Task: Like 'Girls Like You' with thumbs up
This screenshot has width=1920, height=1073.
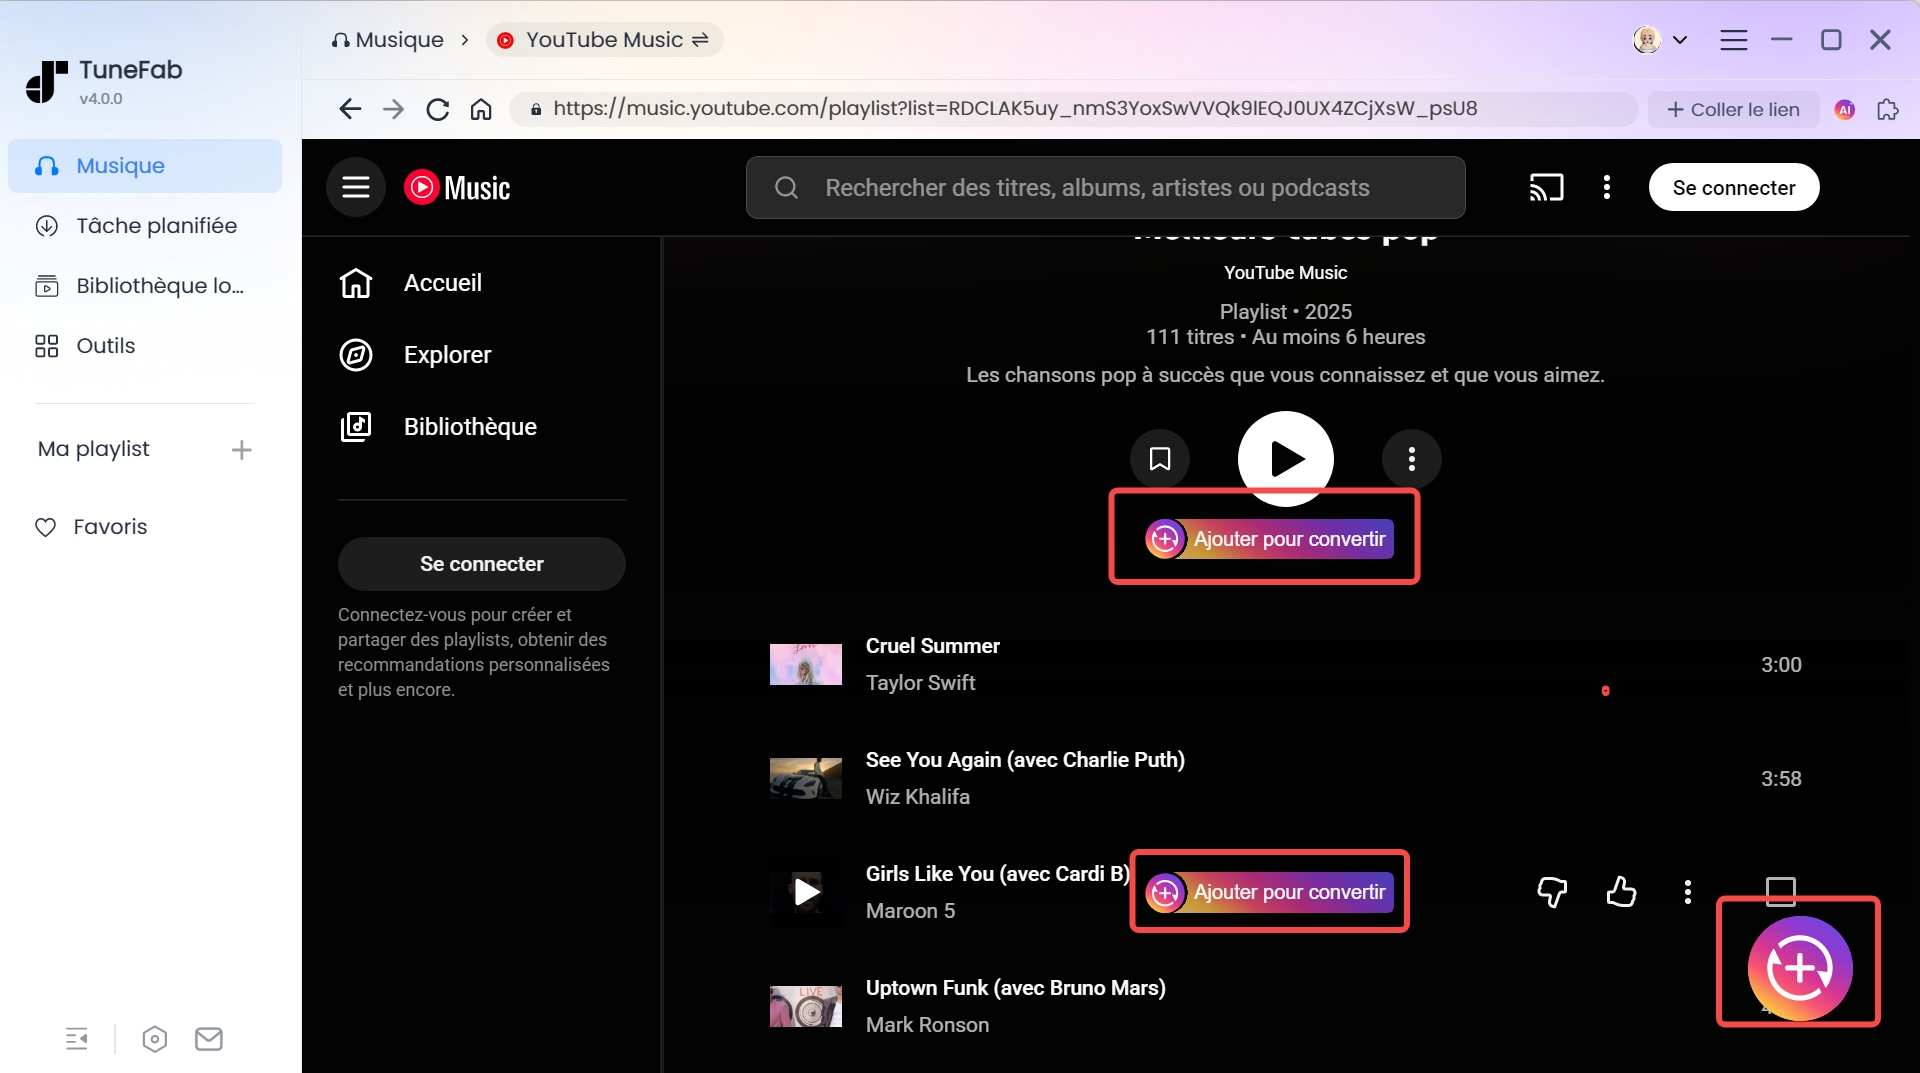Action: click(x=1621, y=893)
